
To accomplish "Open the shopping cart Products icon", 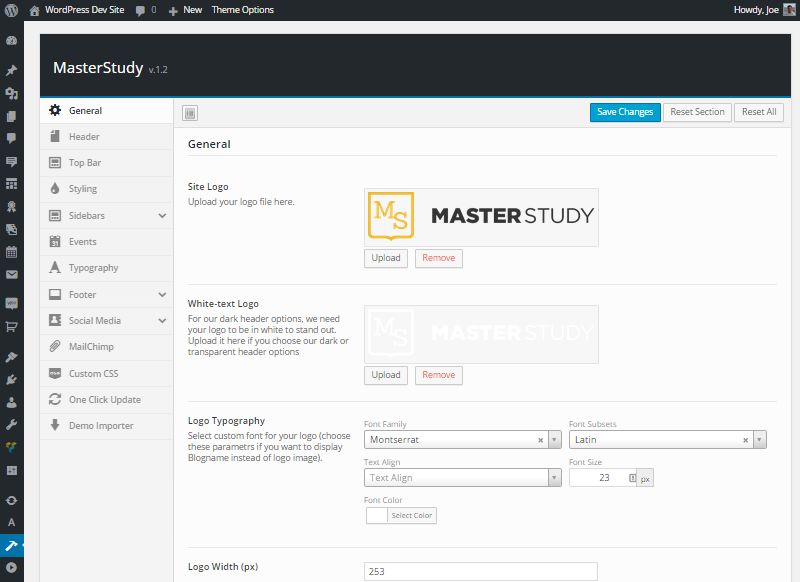I will click(11, 326).
